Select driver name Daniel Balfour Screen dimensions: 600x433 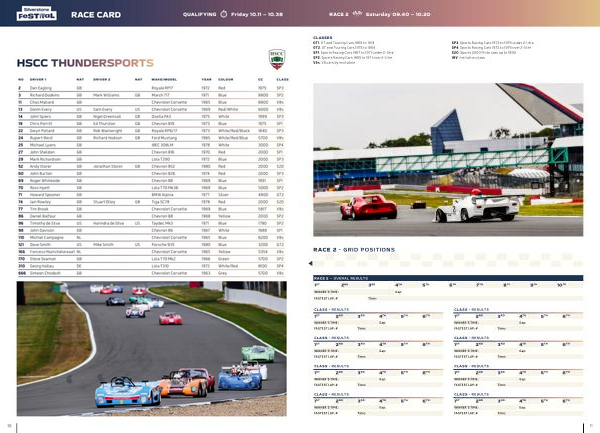42,216
